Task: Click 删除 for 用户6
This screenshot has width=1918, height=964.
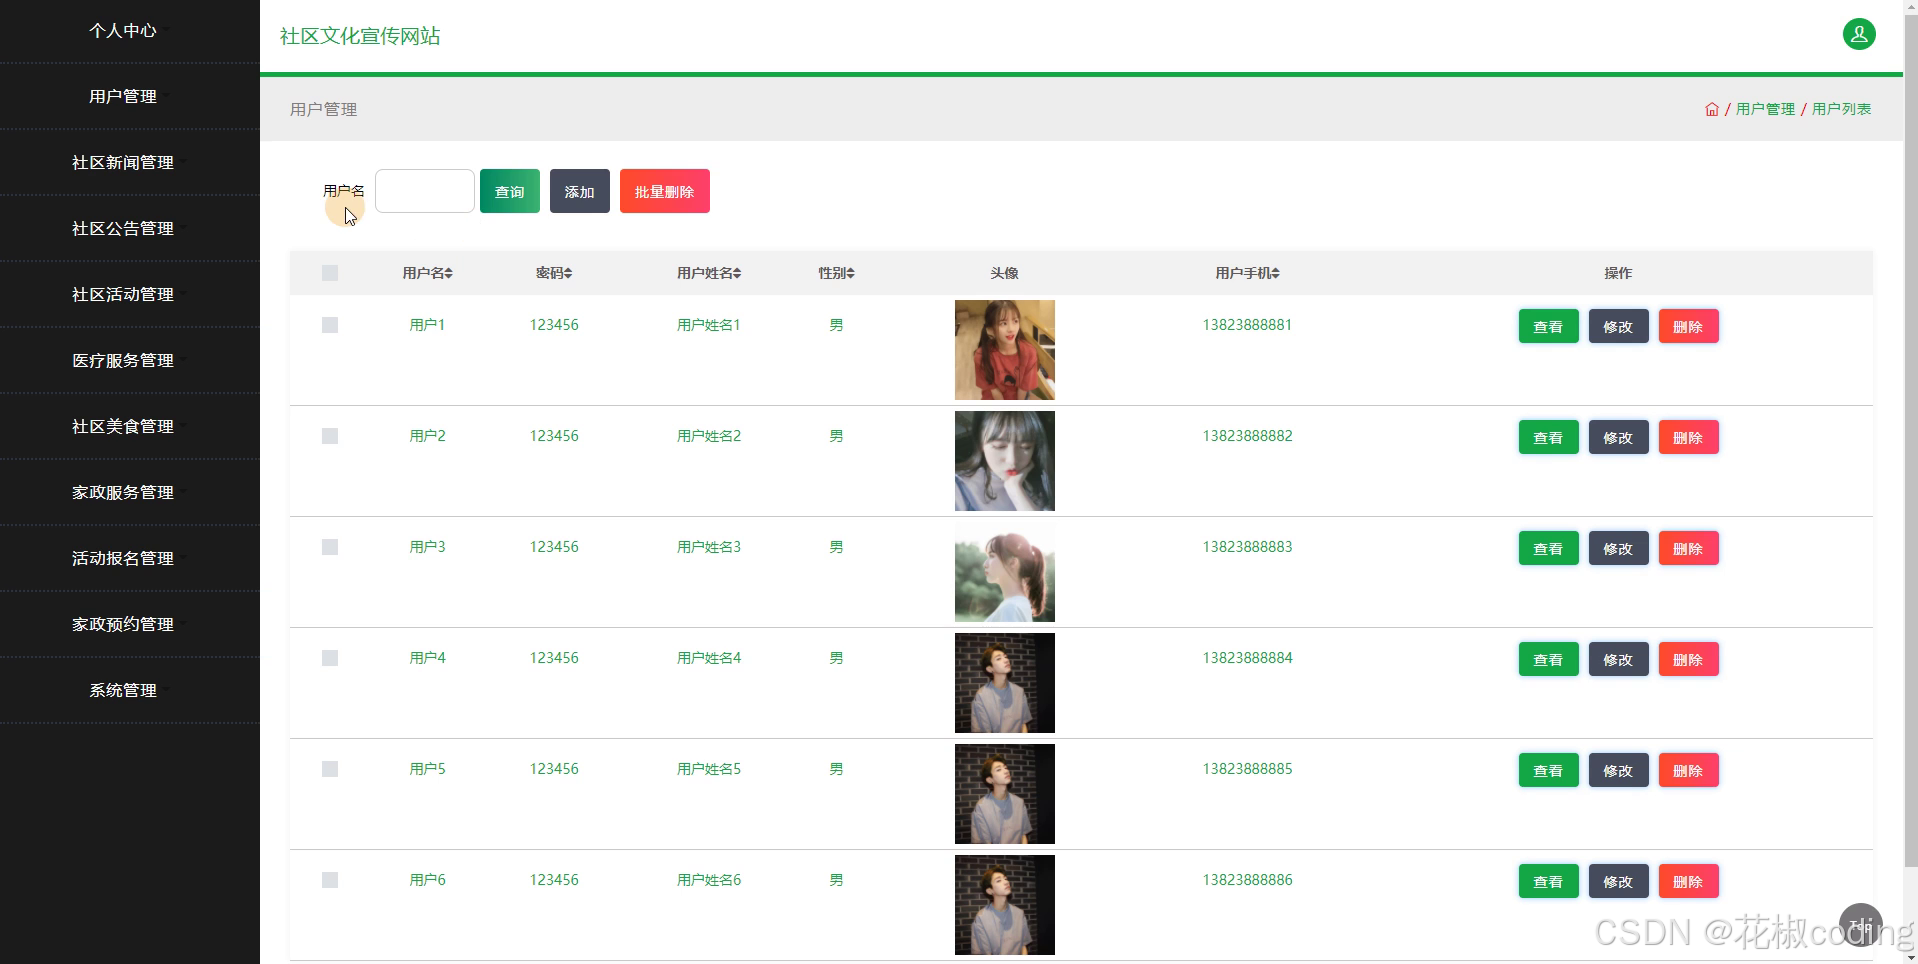Action: click(1688, 881)
